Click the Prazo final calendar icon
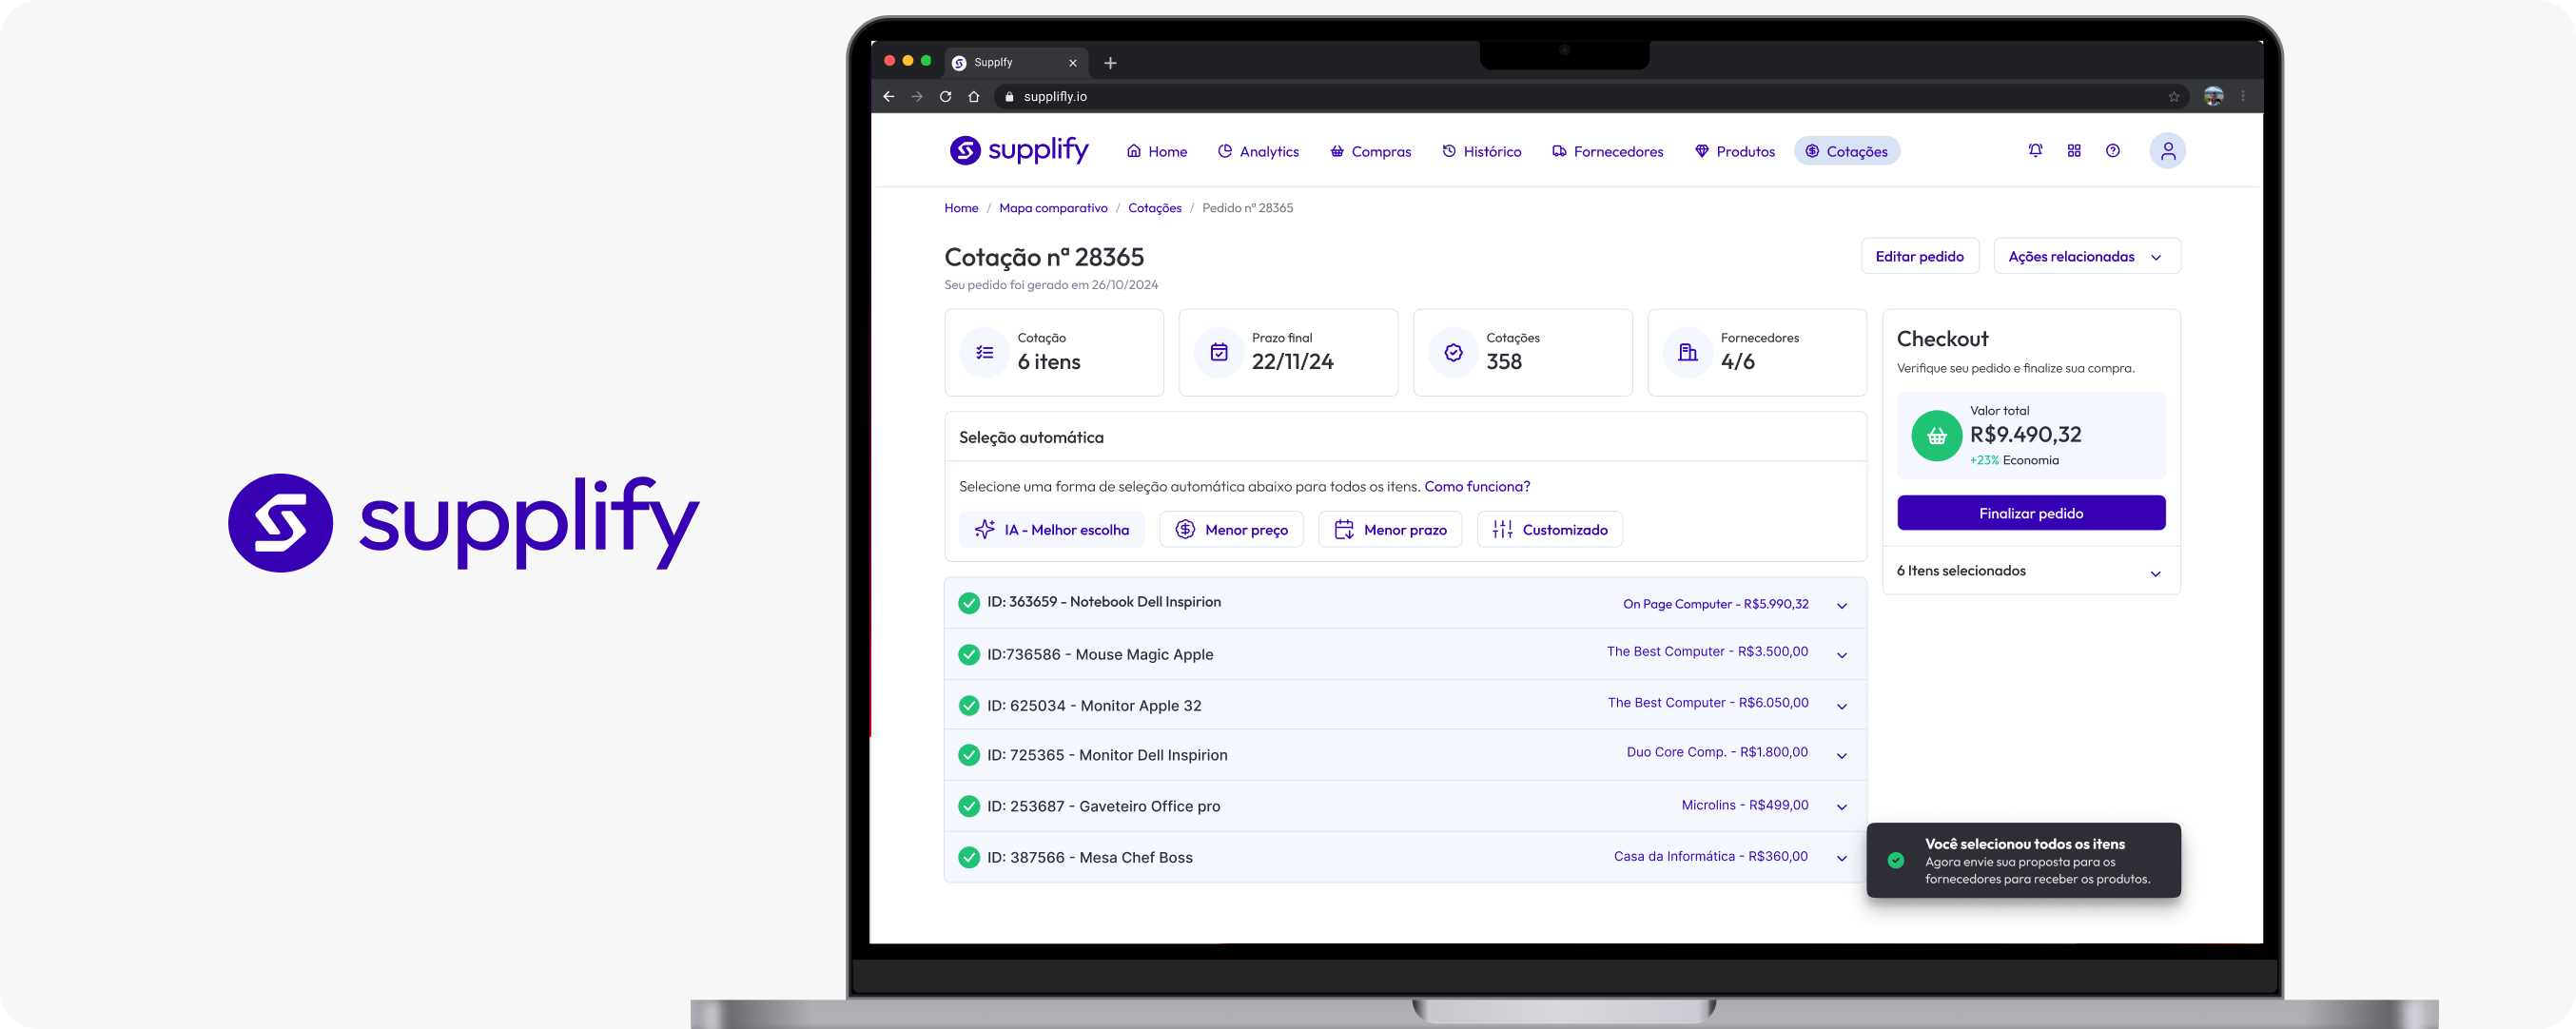The image size is (2576, 1029). pyautogui.click(x=1218, y=353)
